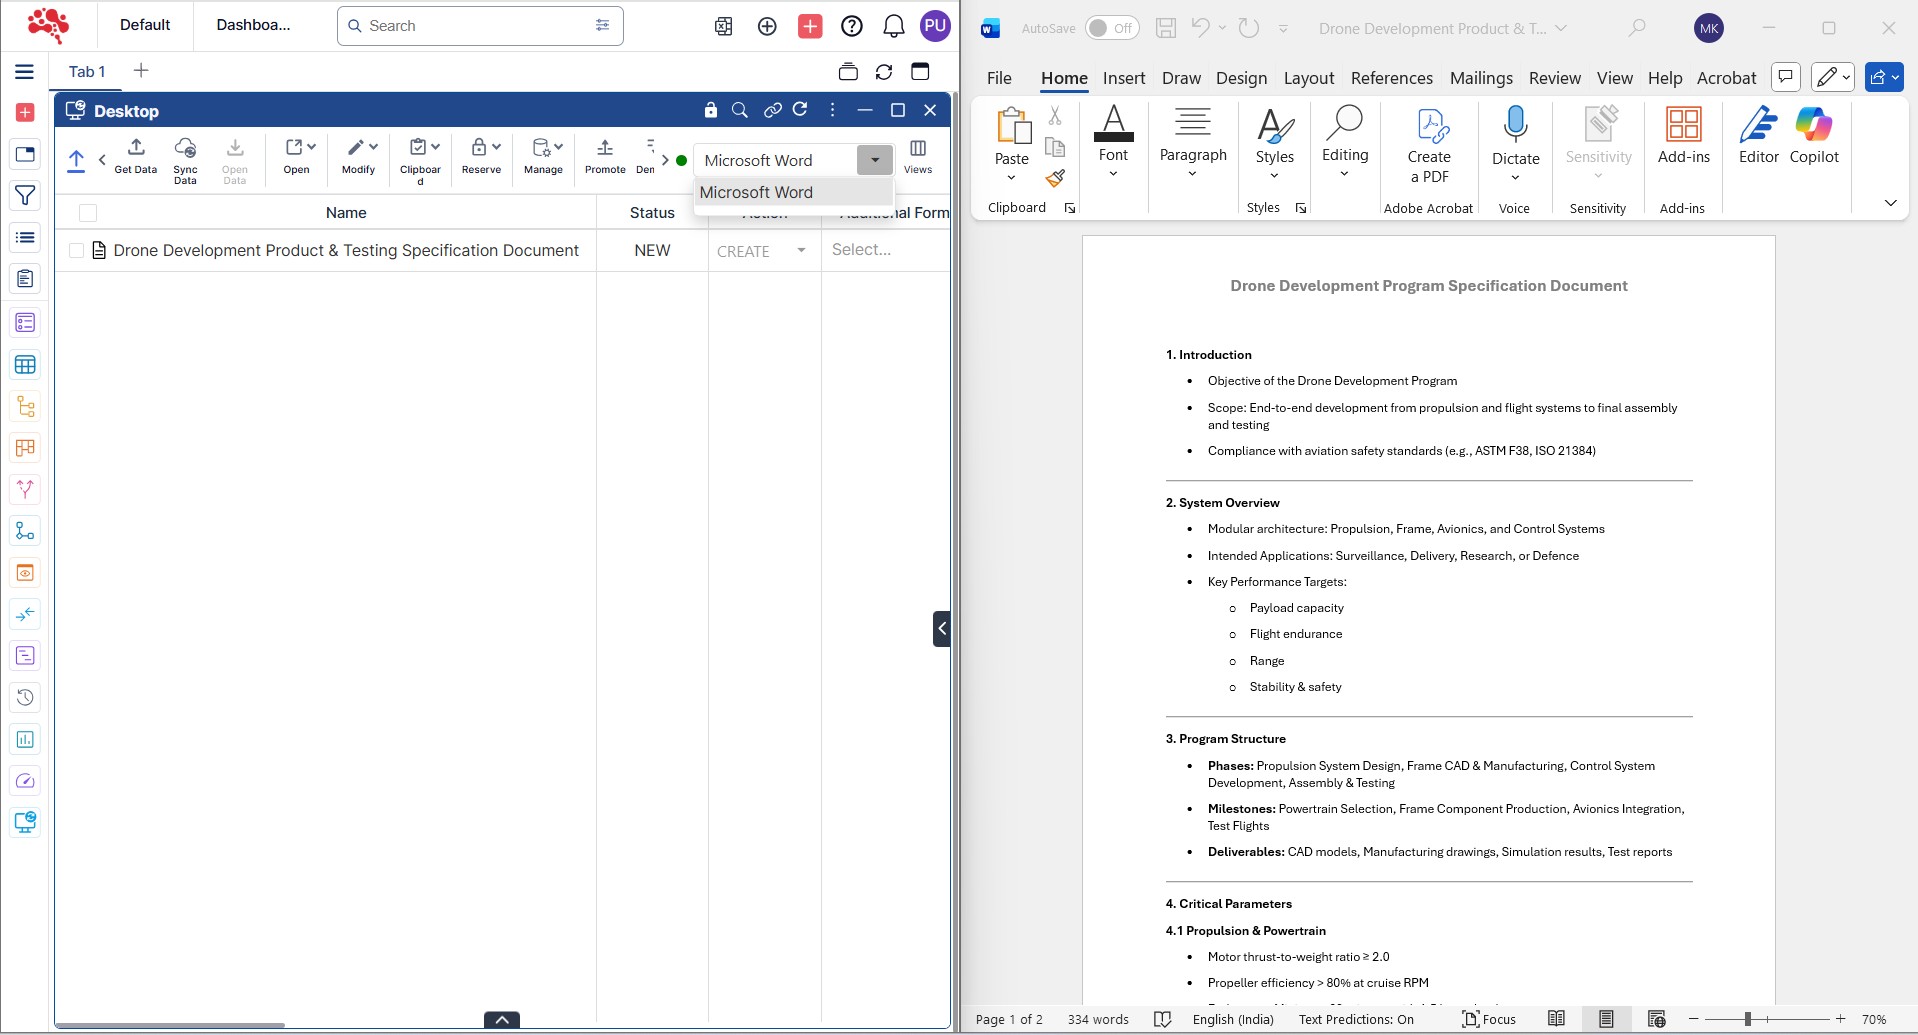Click the Promote toolbar icon
1918x1035 pixels.
(x=605, y=149)
